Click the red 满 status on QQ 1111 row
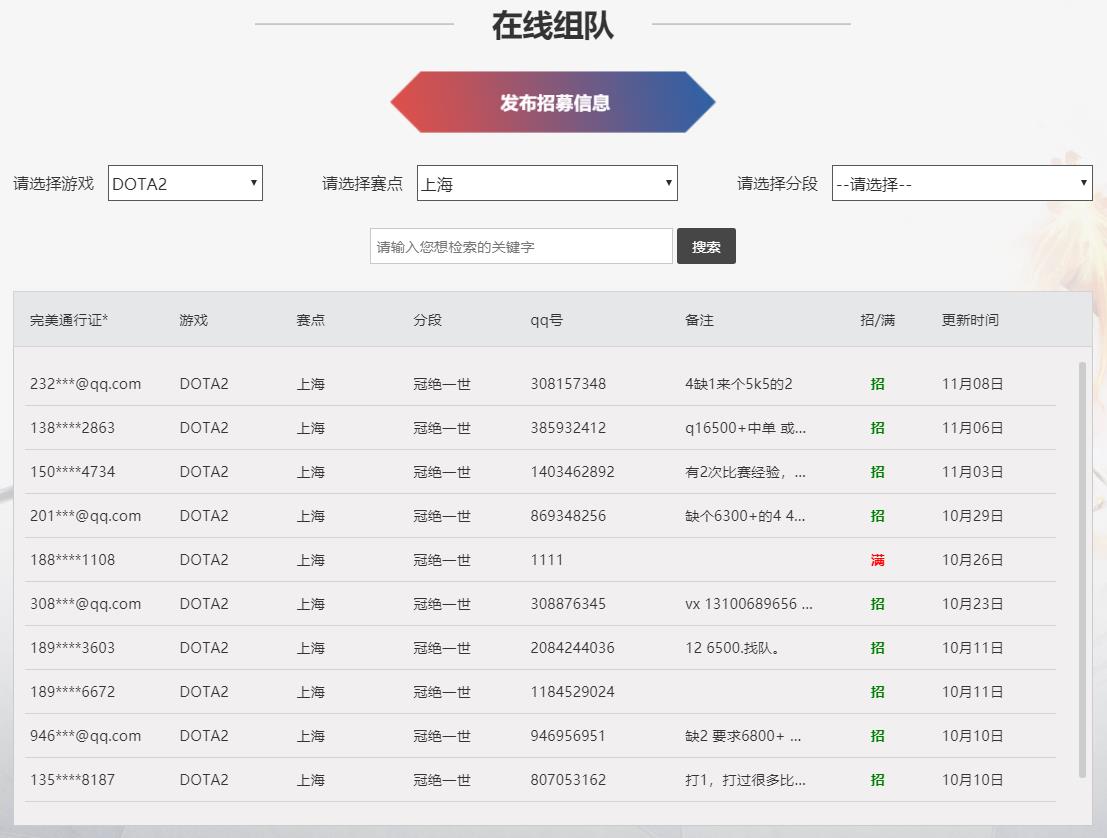 click(x=877, y=559)
